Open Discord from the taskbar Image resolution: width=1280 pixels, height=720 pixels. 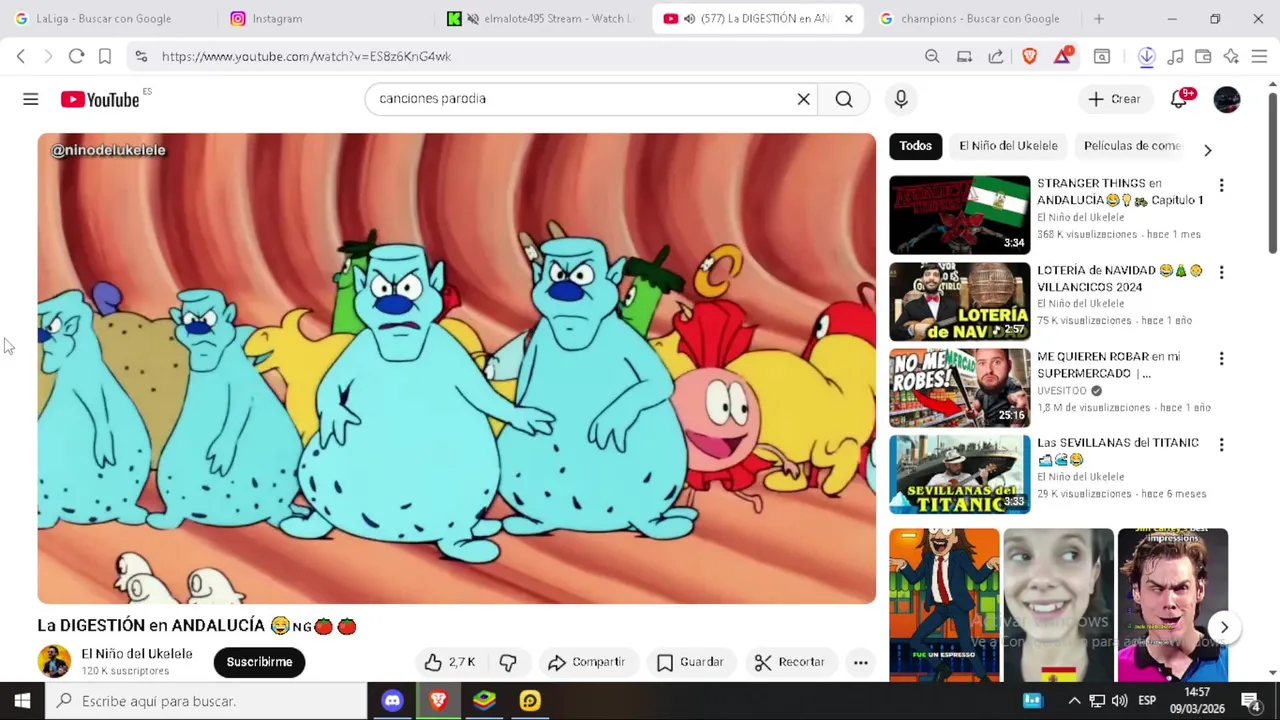[x=392, y=701]
